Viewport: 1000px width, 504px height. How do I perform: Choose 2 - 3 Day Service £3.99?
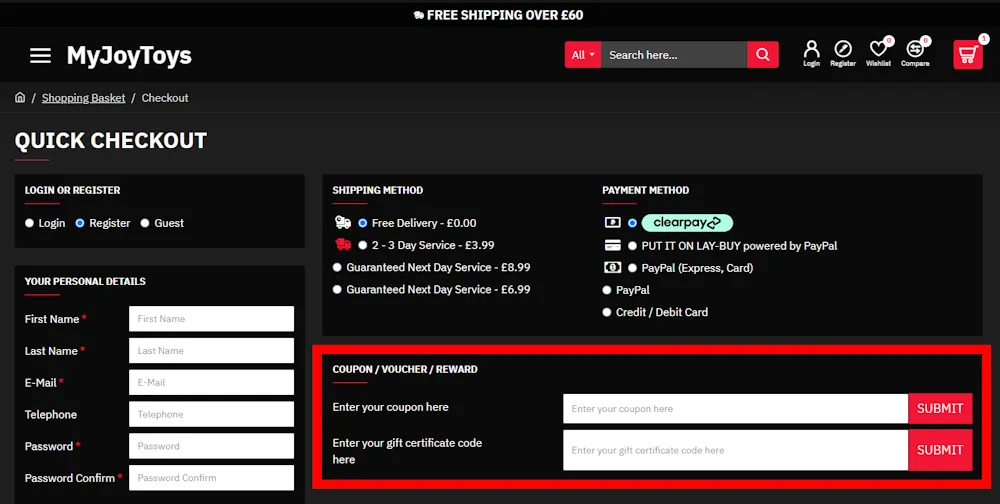point(362,245)
